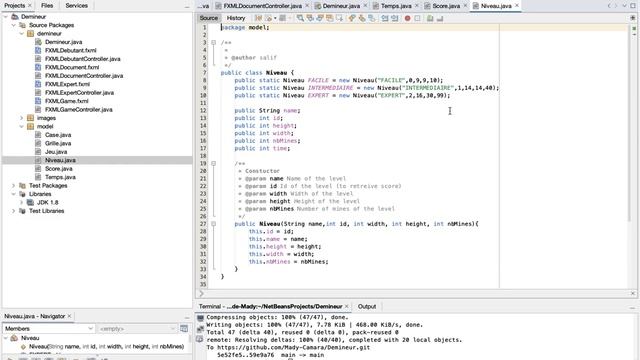Open the Temps.java editor tab
Viewport: 640px width, 360px height.
(396, 6)
